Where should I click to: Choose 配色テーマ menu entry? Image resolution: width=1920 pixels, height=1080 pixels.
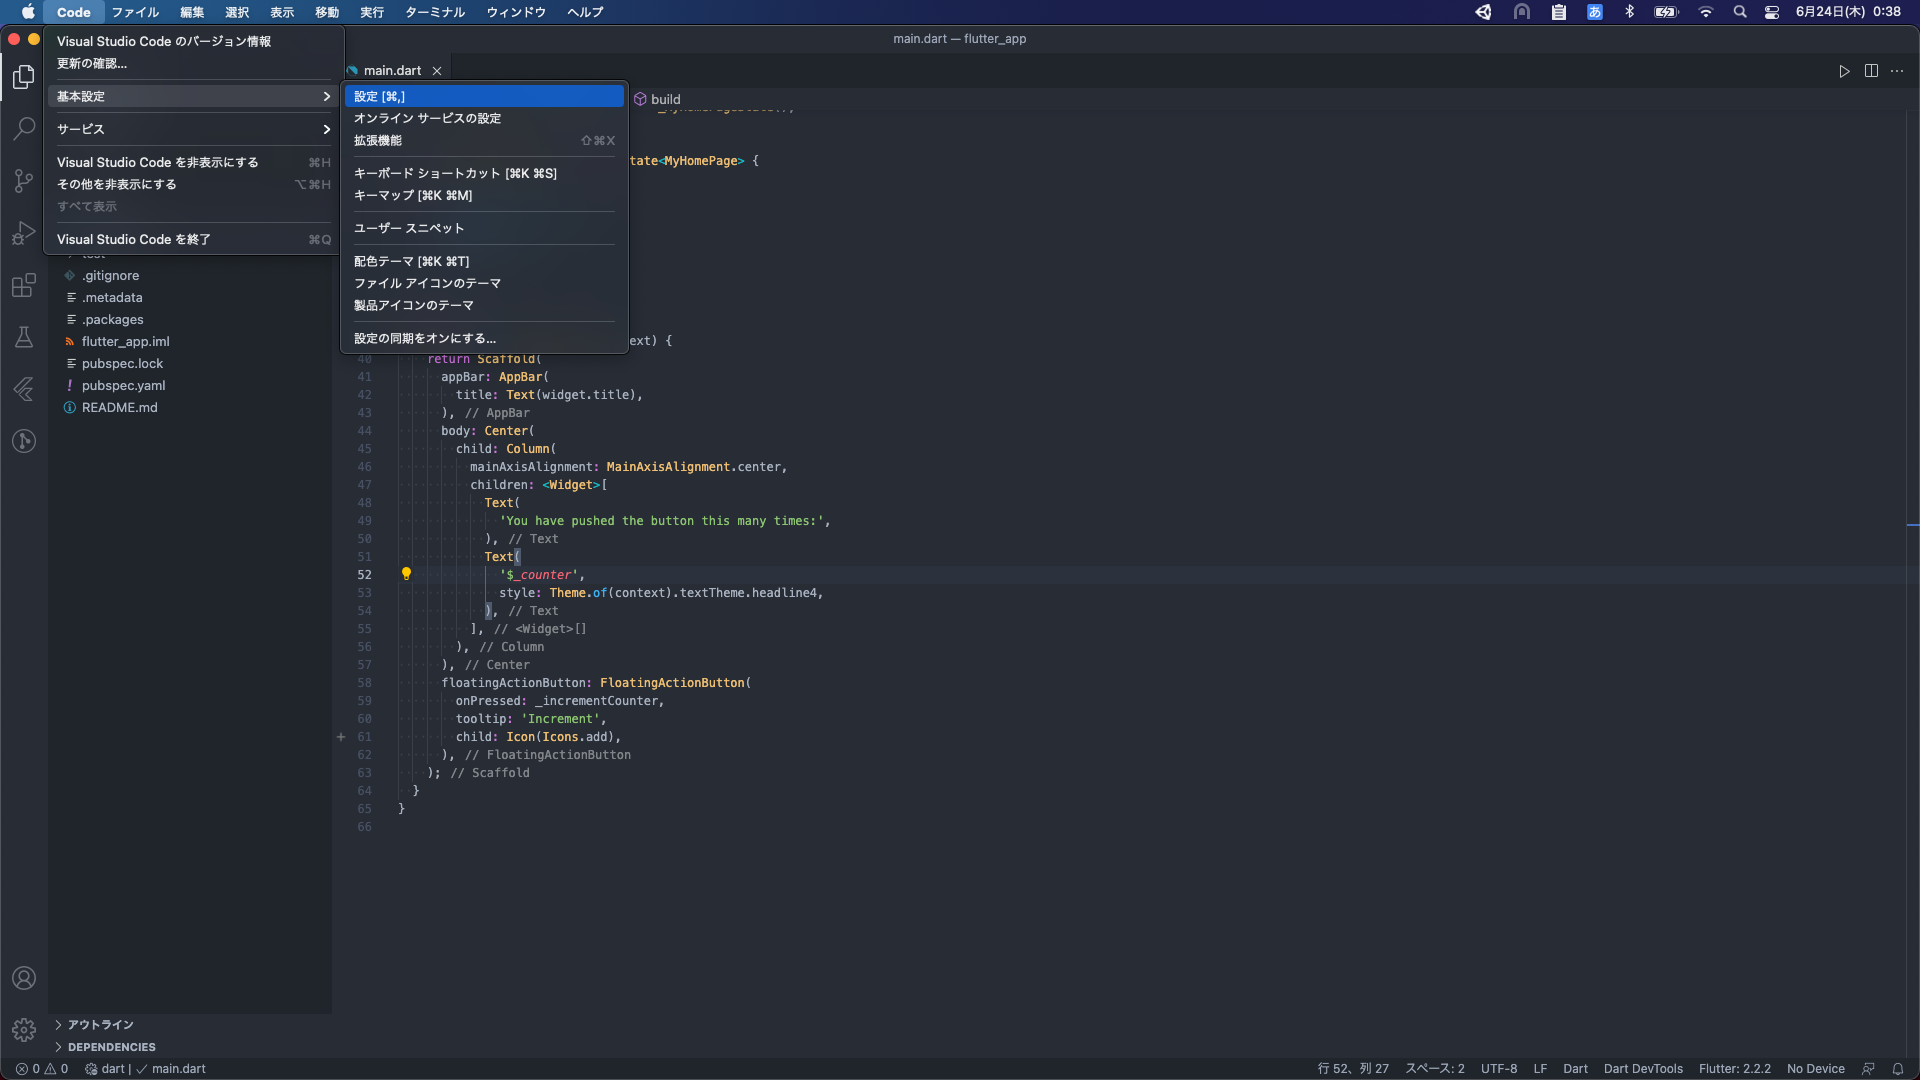484,261
